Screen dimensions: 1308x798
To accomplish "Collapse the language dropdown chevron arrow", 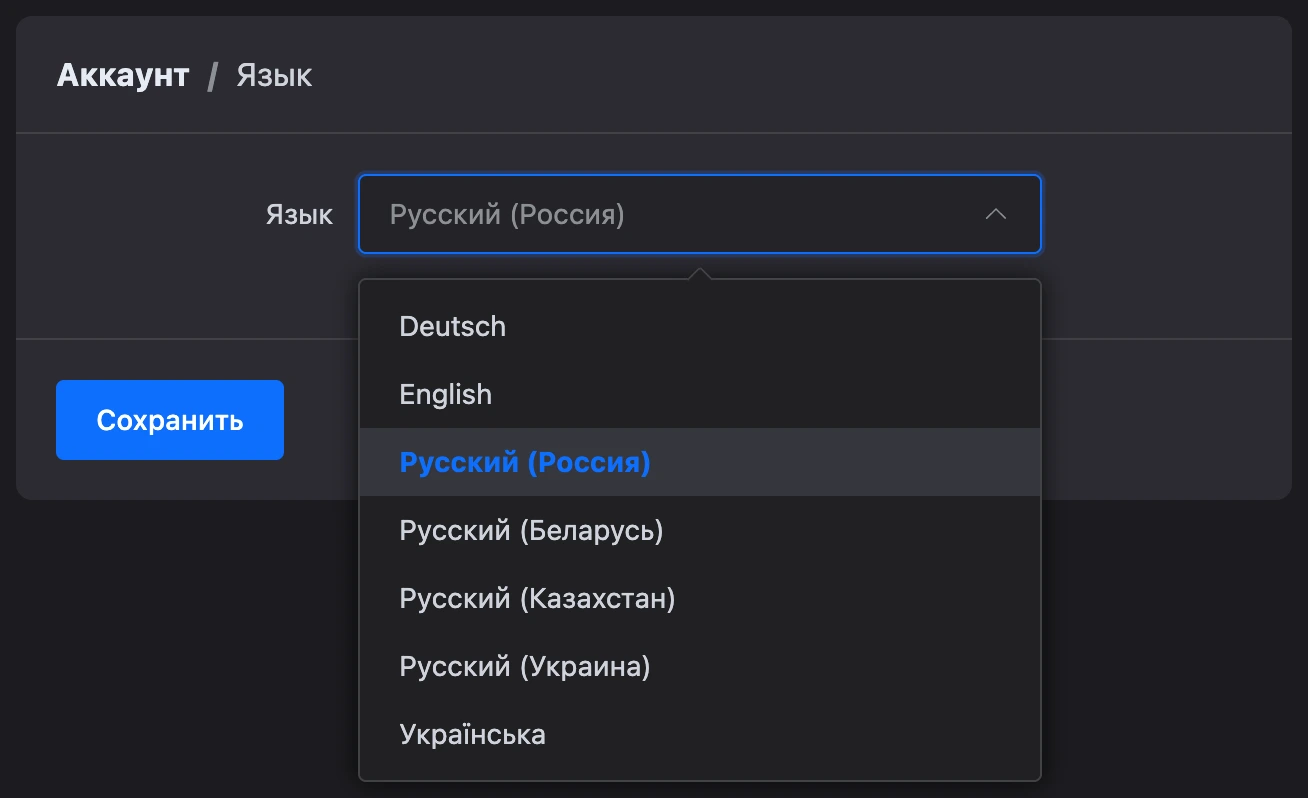I will 995,215.
